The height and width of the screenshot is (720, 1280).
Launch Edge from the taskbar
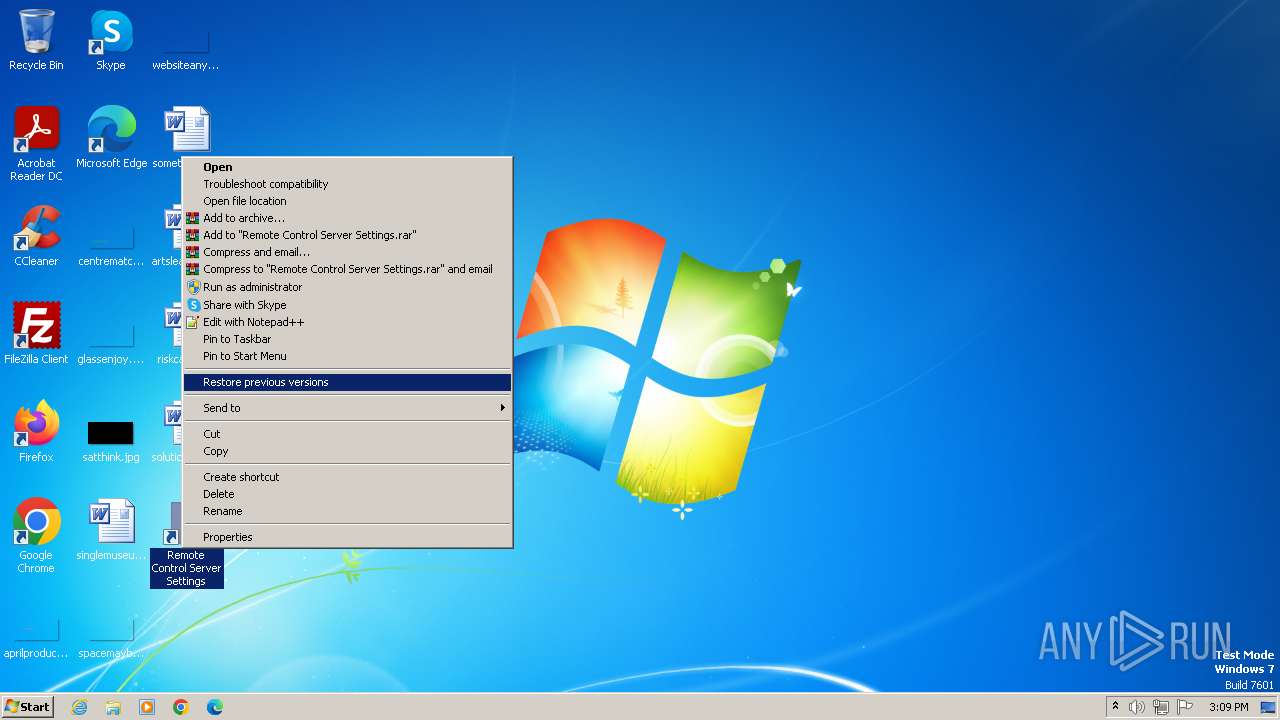coord(215,707)
